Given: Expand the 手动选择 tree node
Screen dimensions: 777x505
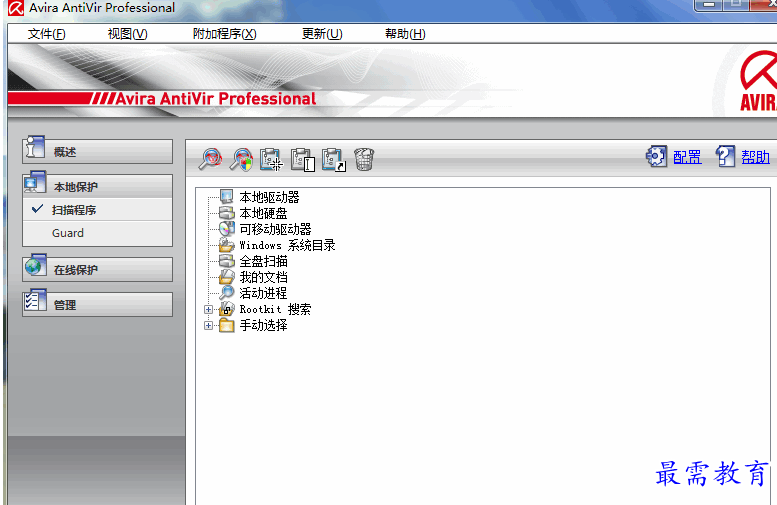Looking at the screenshot, I should pyautogui.click(x=209, y=326).
